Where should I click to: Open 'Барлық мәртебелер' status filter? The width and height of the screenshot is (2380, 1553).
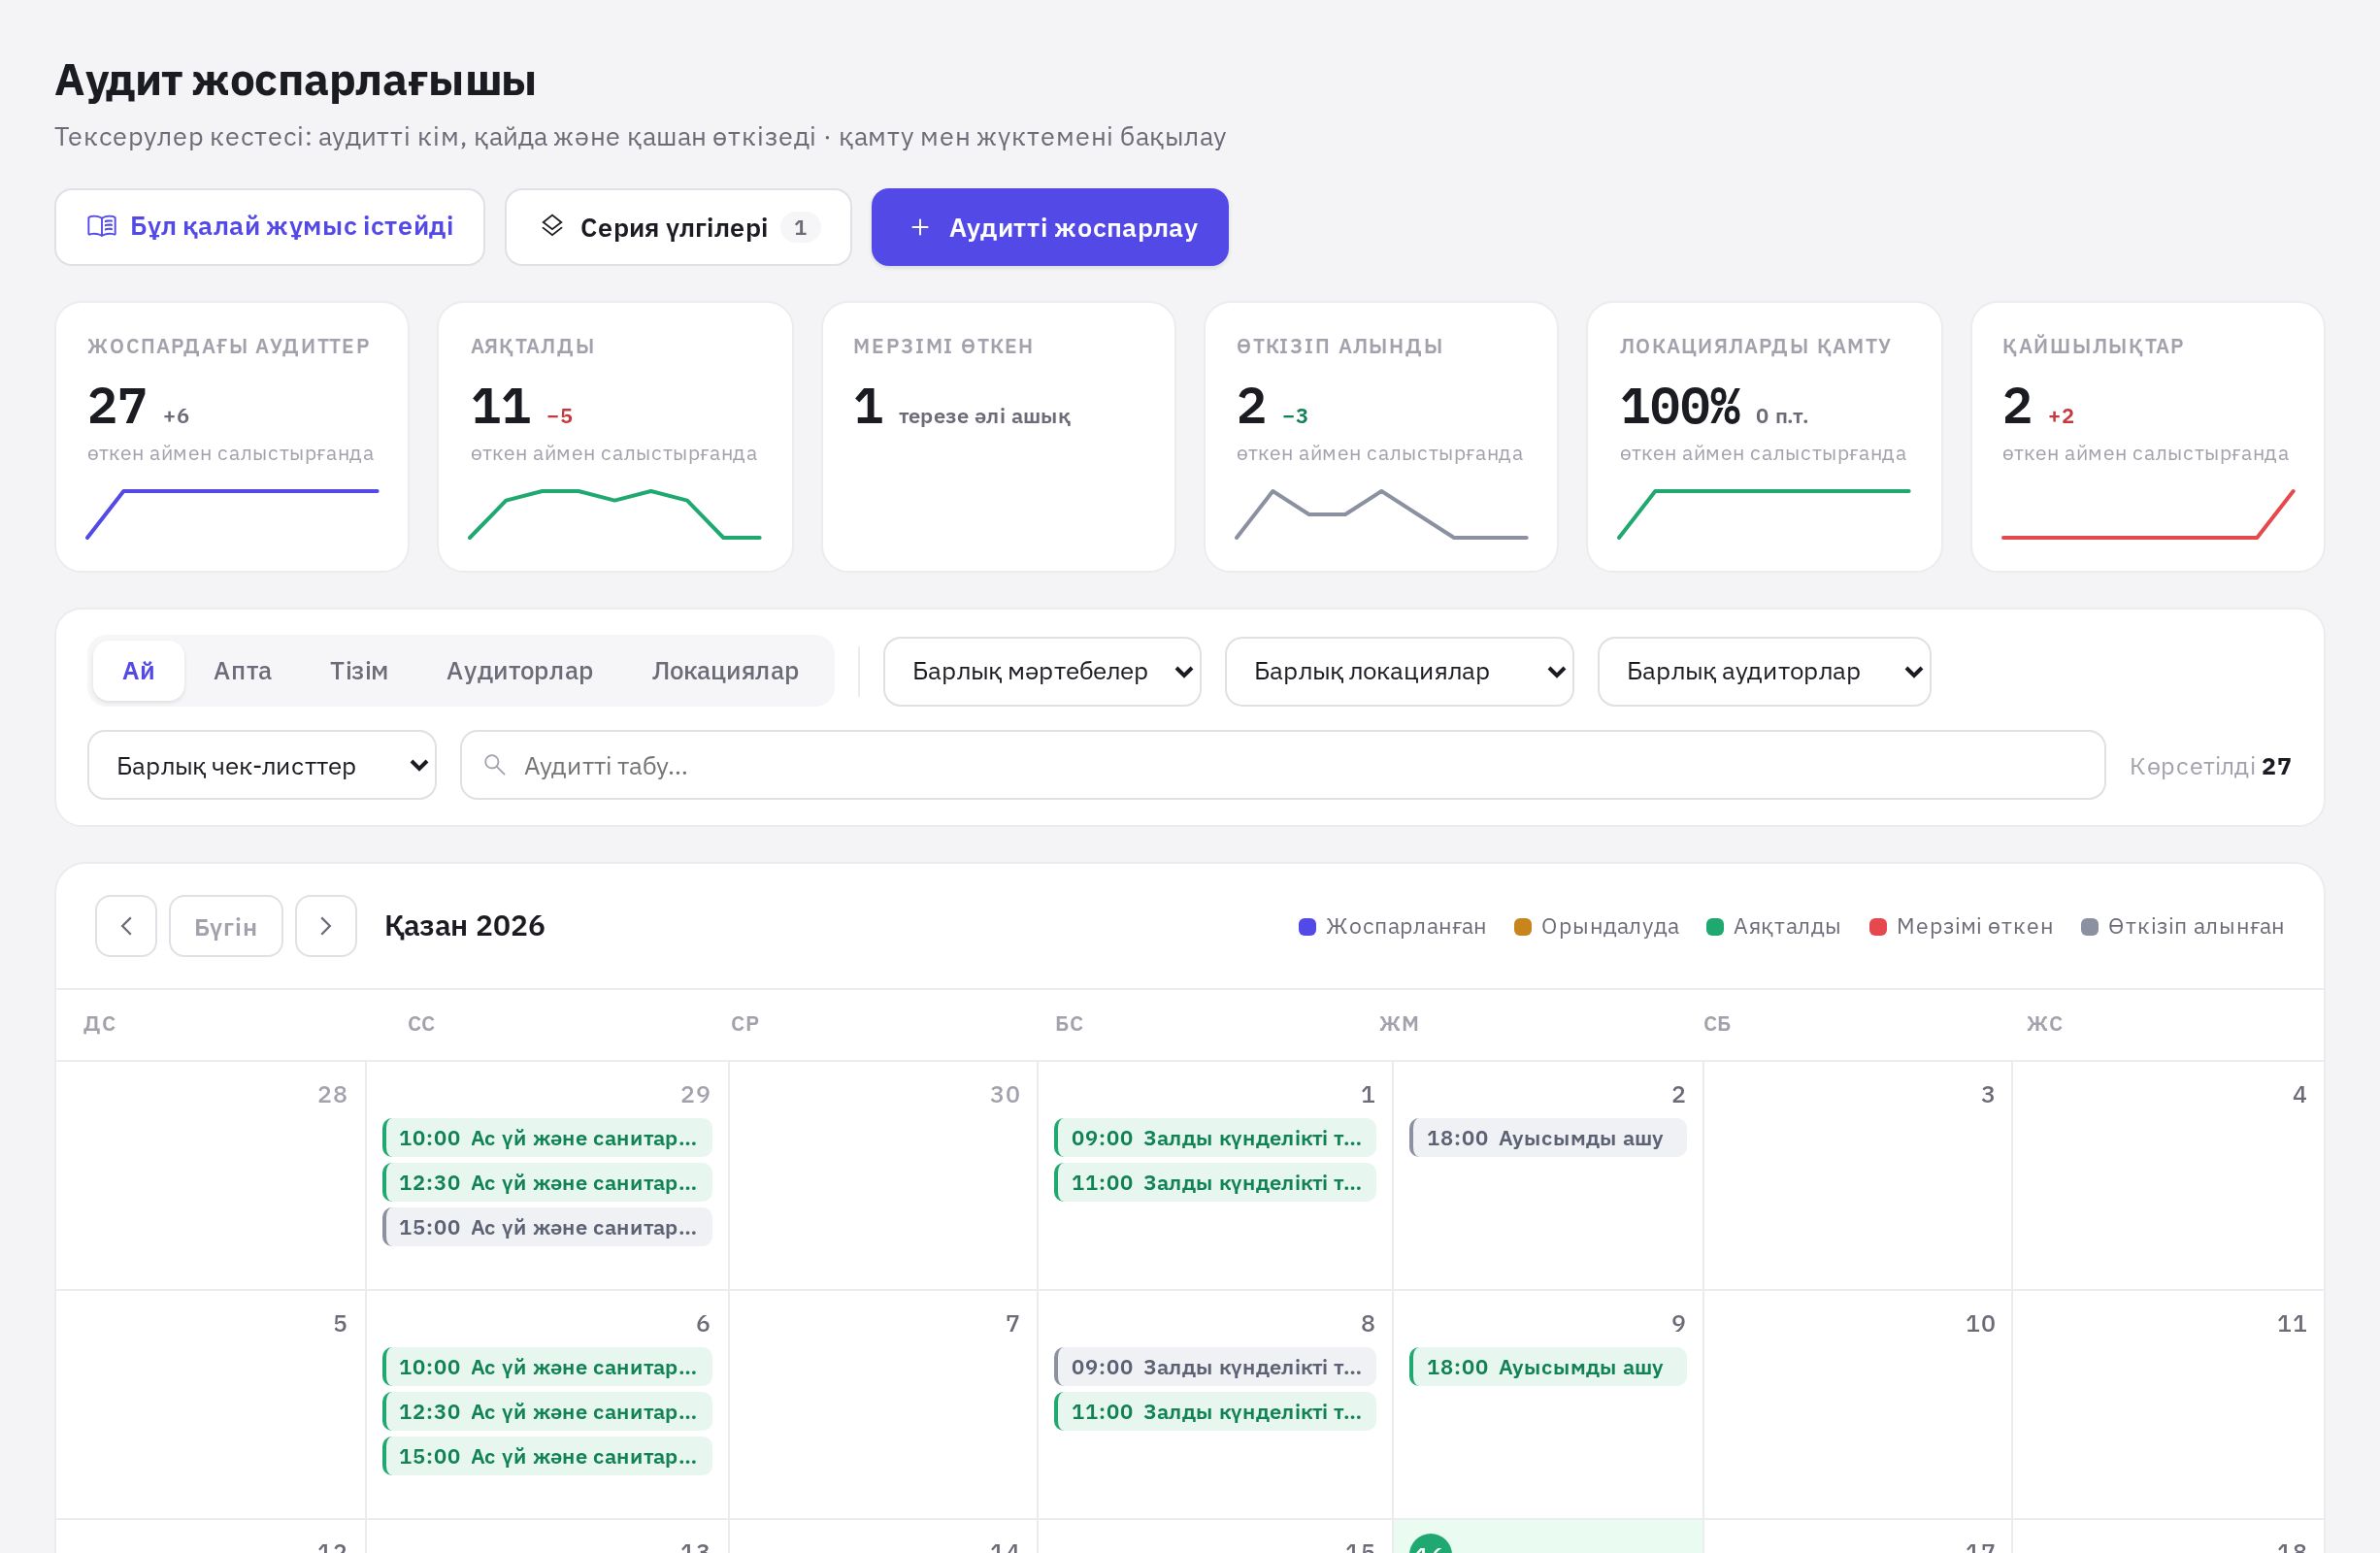1042,671
